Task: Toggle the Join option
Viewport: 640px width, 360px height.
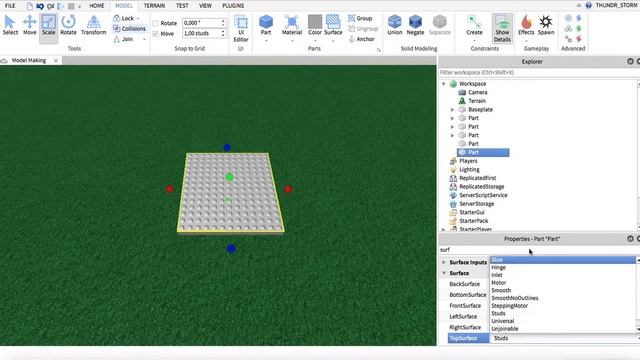Action: 124,39
